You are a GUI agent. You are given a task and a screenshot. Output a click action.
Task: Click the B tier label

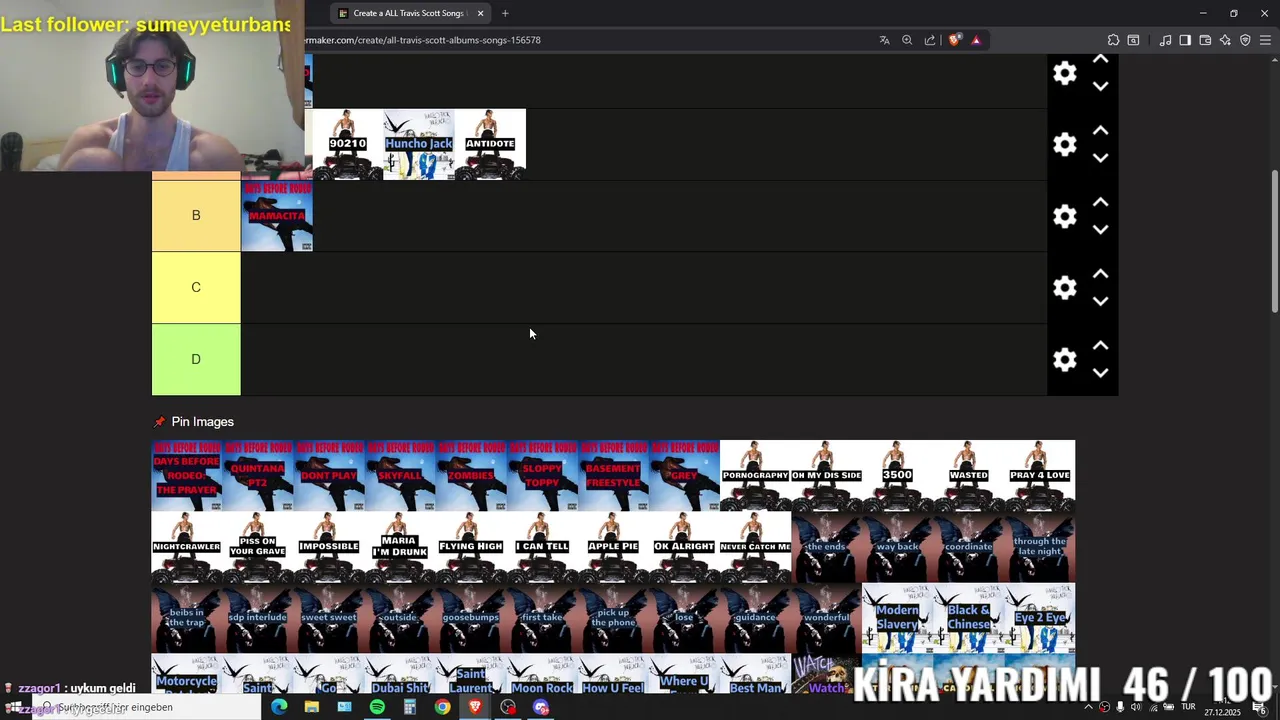pyautogui.click(x=196, y=216)
